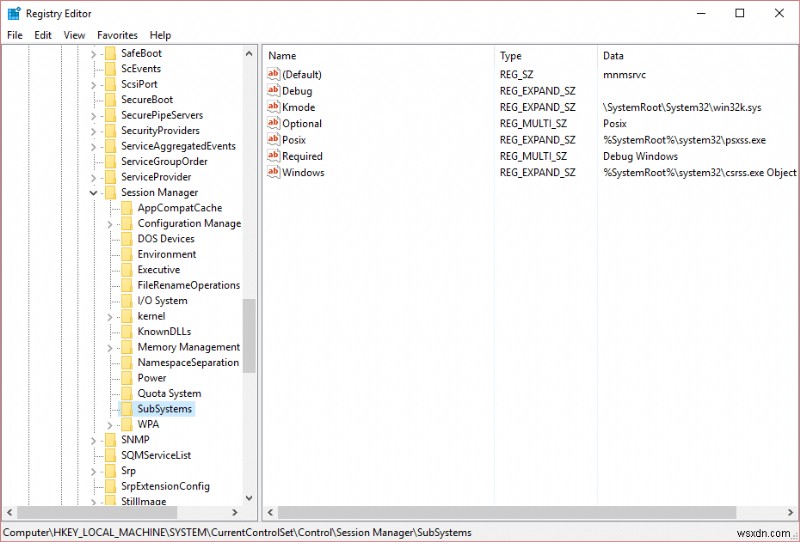Click the values pane horizontal scroll right arrow

790,512
